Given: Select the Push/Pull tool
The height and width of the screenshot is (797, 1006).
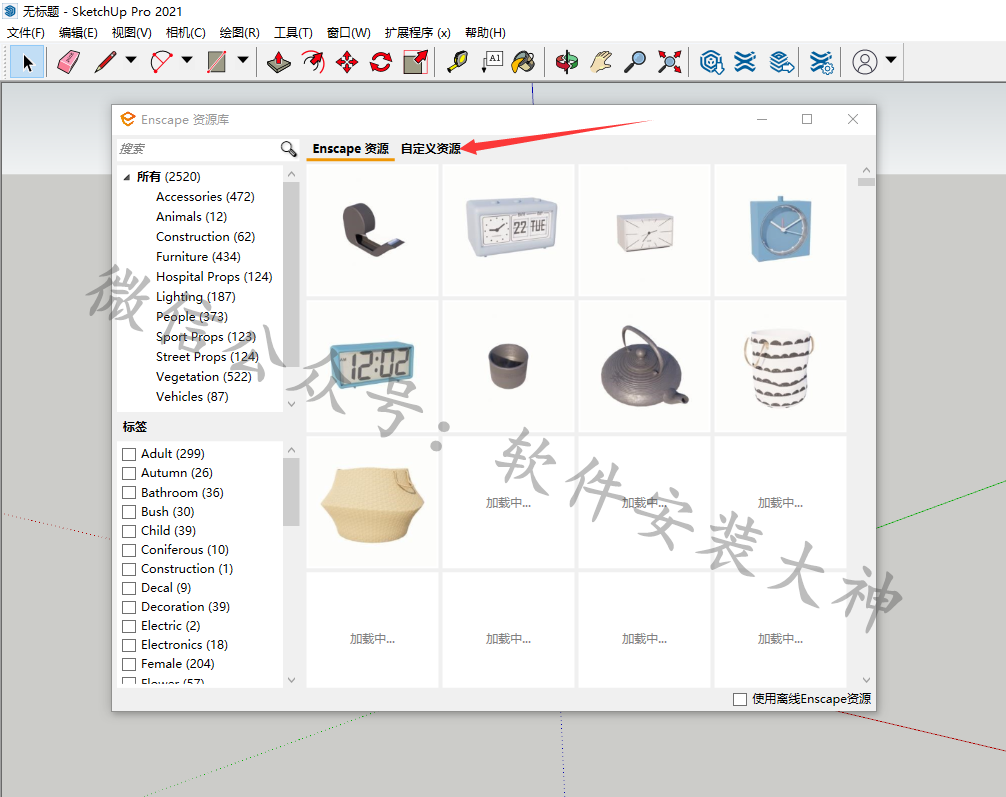Looking at the screenshot, I should pos(278,62).
